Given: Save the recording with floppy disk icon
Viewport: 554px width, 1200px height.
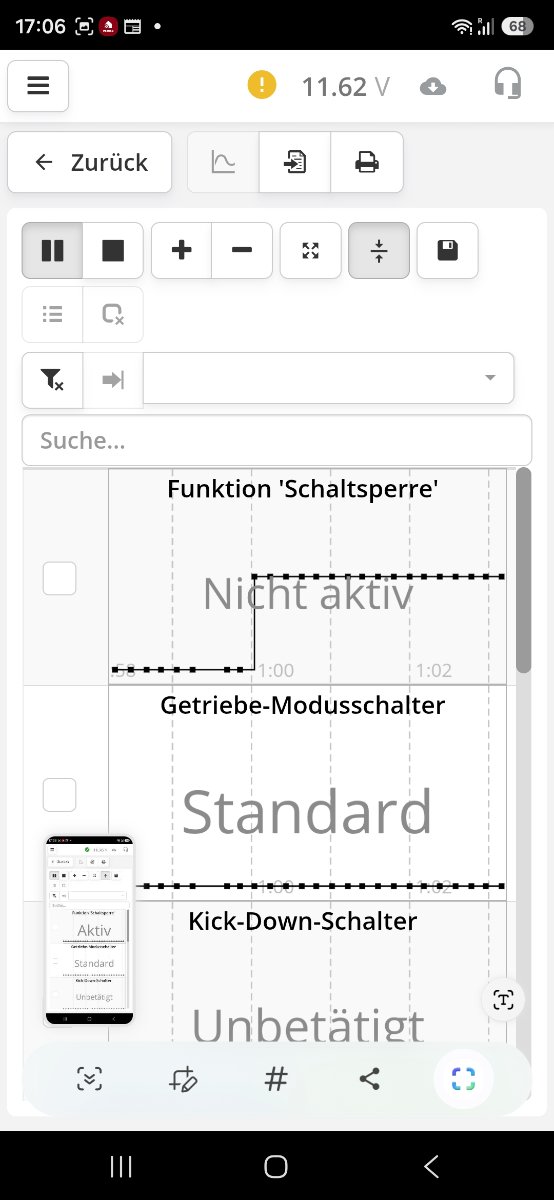Looking at the screenshot, I should (447, 250).
